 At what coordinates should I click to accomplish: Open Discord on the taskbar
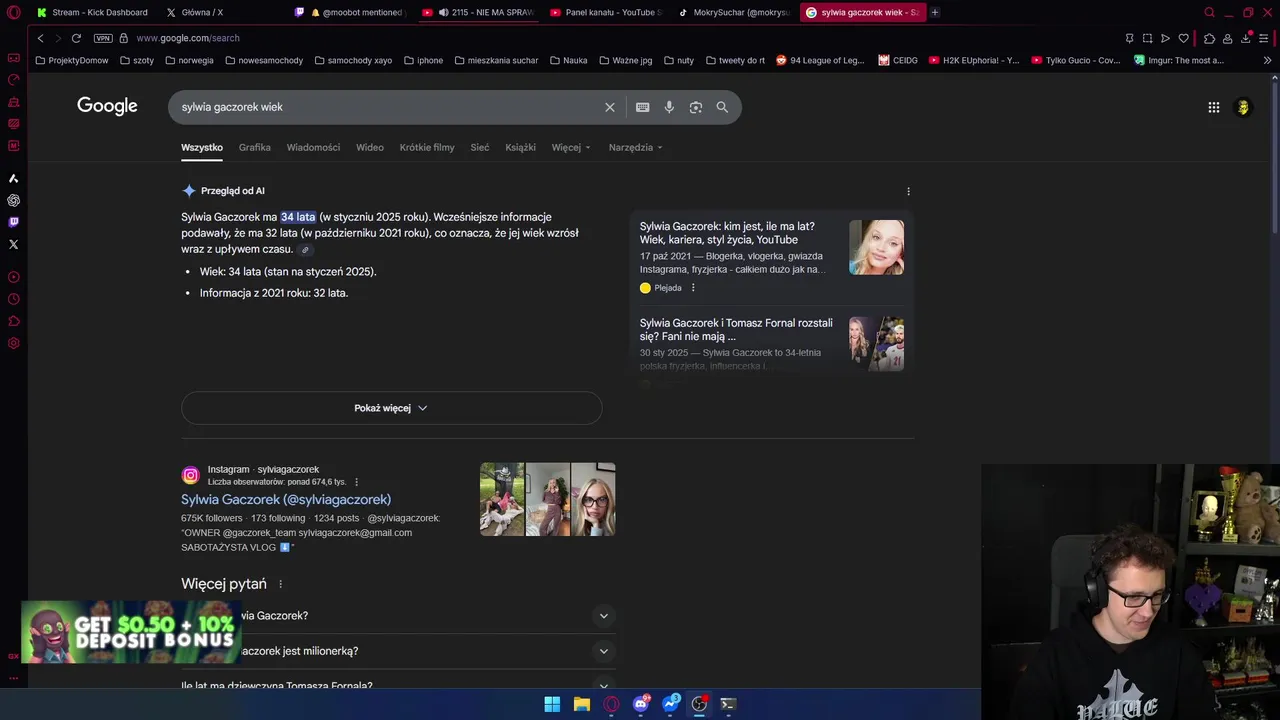(641, 704)
